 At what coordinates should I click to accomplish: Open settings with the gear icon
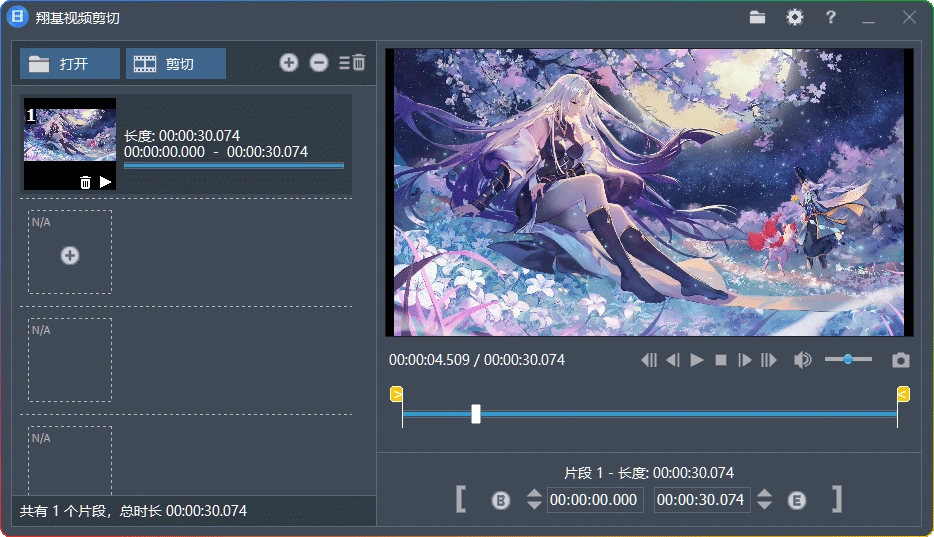pos(795,17)
